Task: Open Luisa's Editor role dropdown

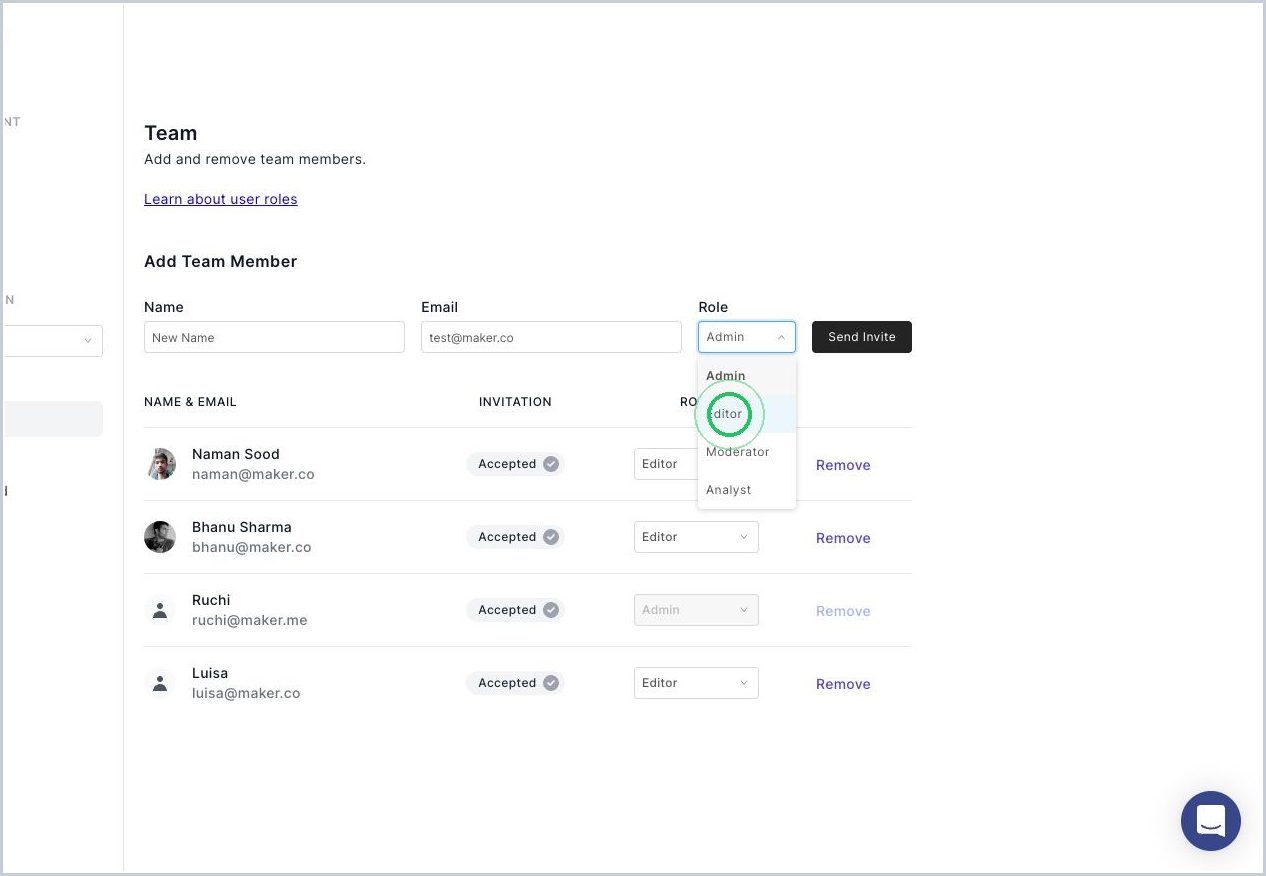Action: tap(696, 683)
